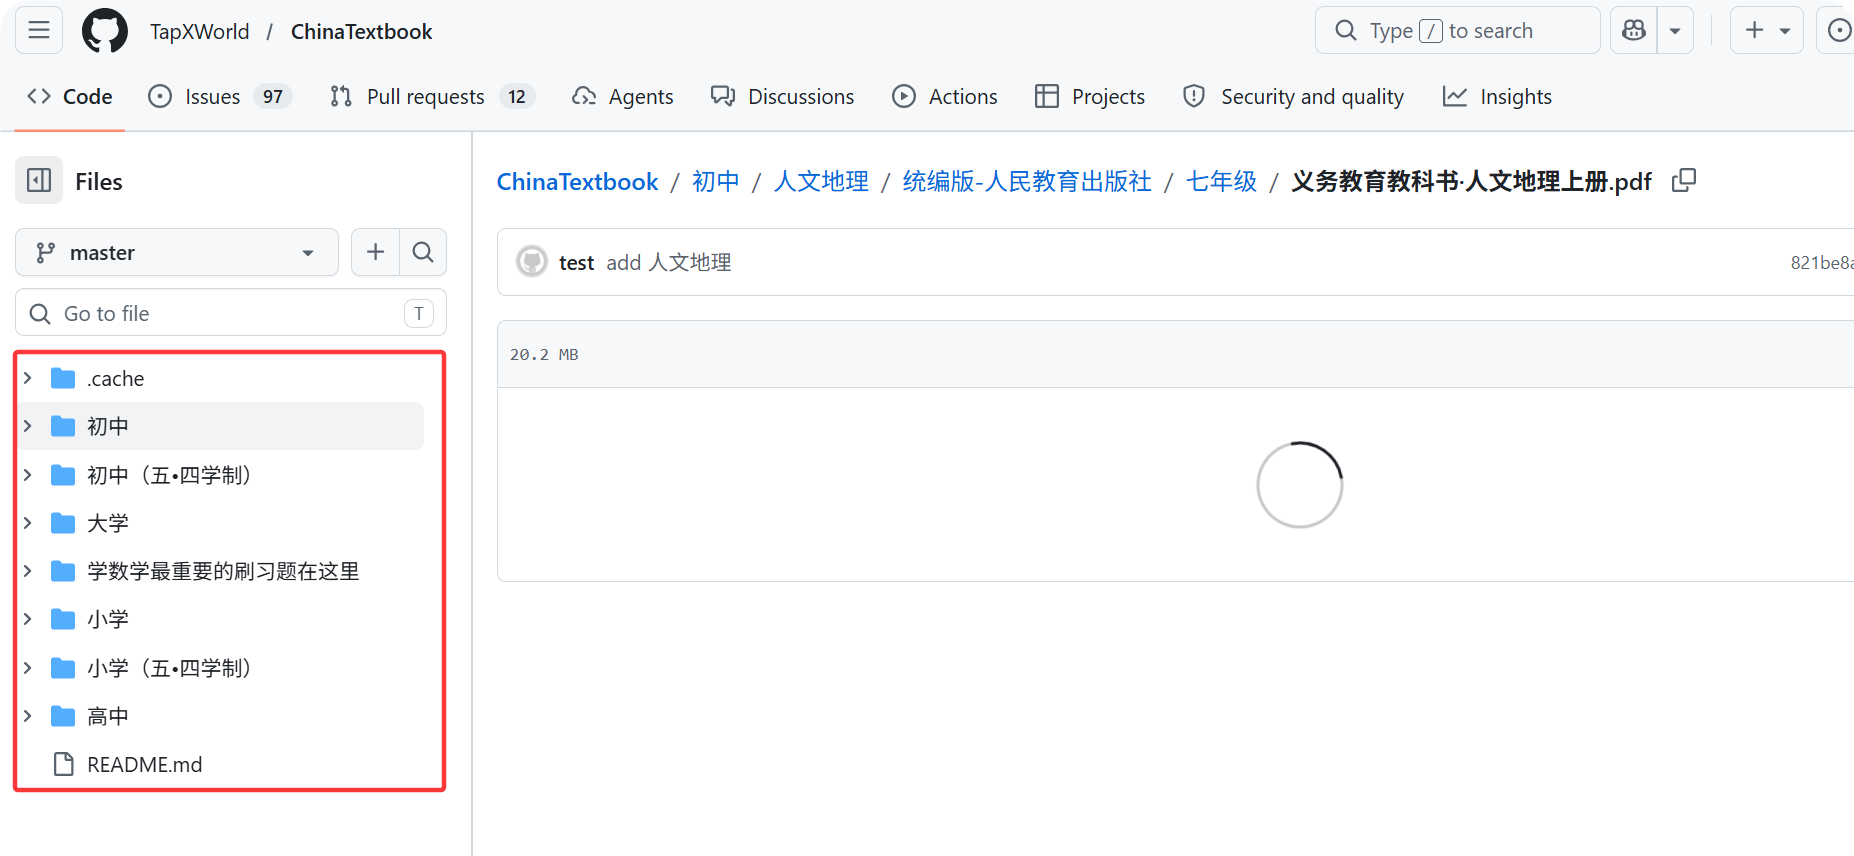Screen dimensions: 1854x856
Task: Open 人文地理 breadcrumb link
Action: (x=821, y=181)
